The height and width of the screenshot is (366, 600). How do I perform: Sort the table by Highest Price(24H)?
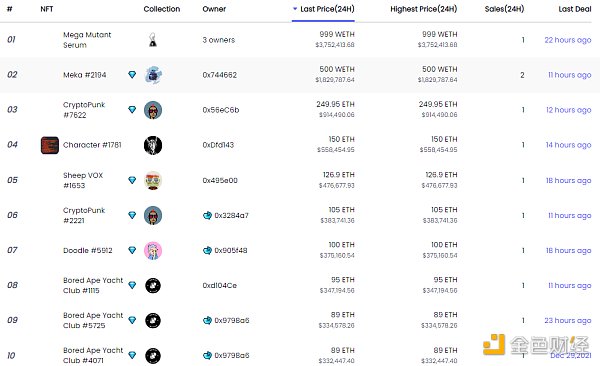click(424, 9)
